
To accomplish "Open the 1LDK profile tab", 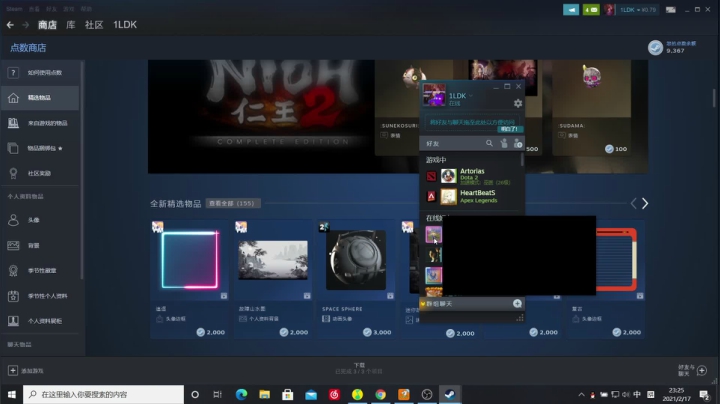I will 125,25.
